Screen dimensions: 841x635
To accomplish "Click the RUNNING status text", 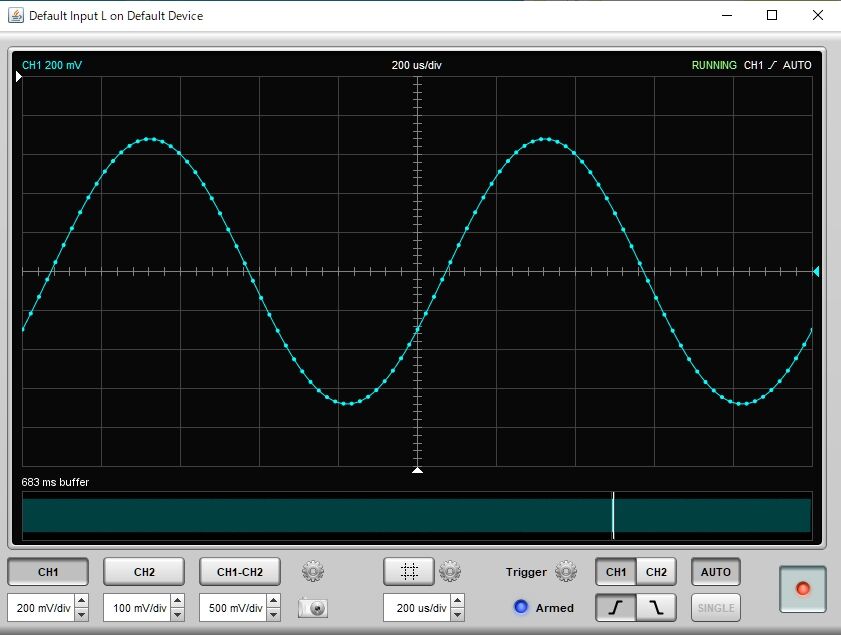I will [714, 65].
